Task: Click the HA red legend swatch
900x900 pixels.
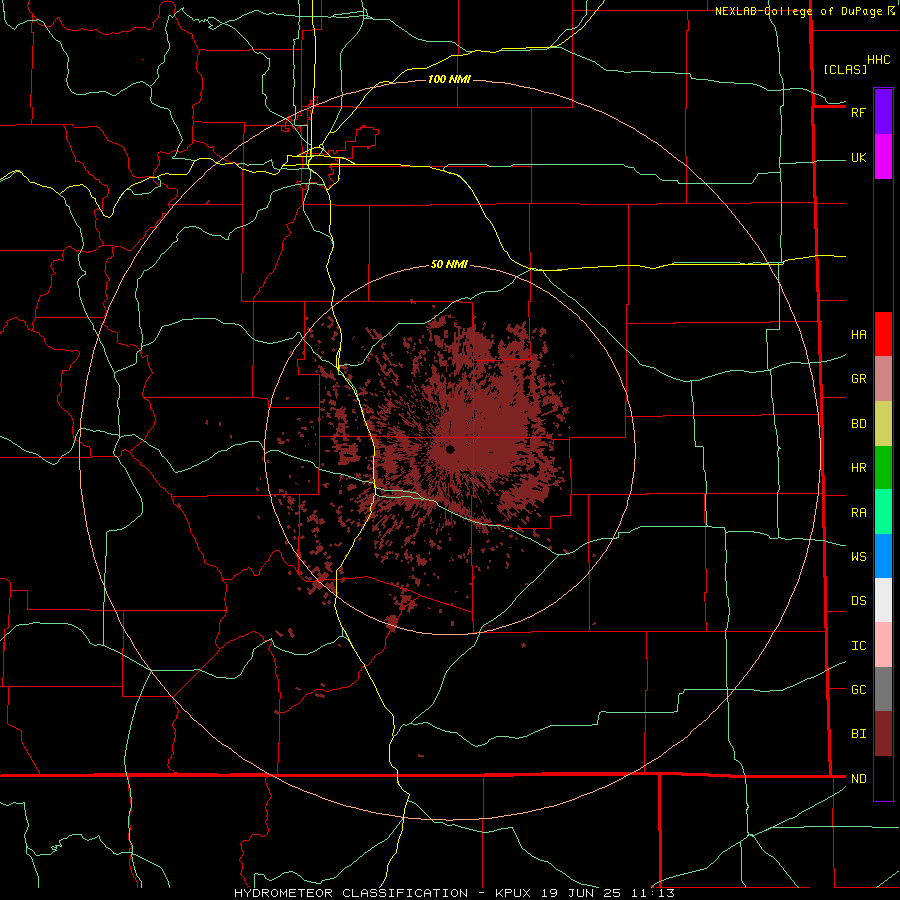Action: (x=883, y=334)
